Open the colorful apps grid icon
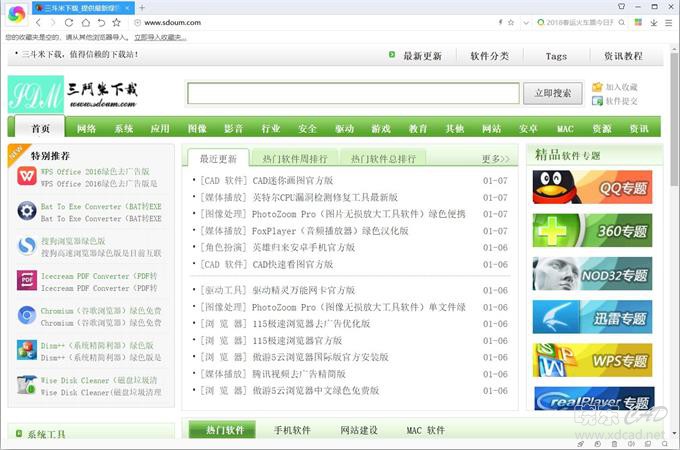 pyautogui.click(x=638, y=22)
